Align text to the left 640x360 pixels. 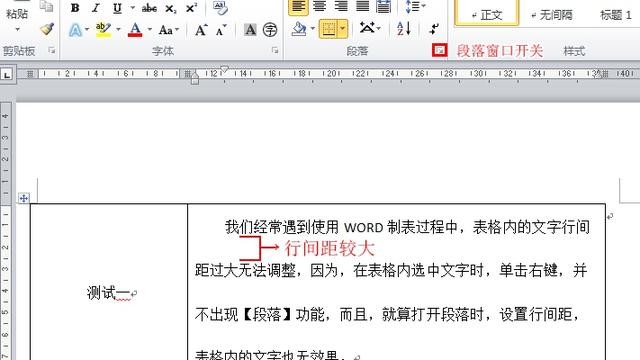point(298,7)
